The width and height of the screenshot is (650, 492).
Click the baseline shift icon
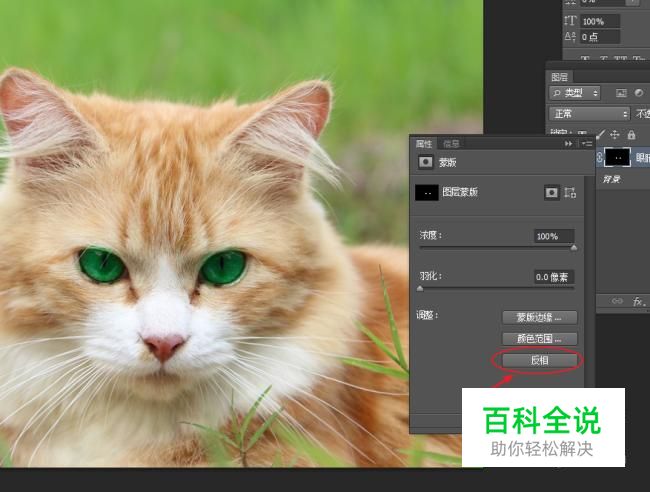pos(570,36)
